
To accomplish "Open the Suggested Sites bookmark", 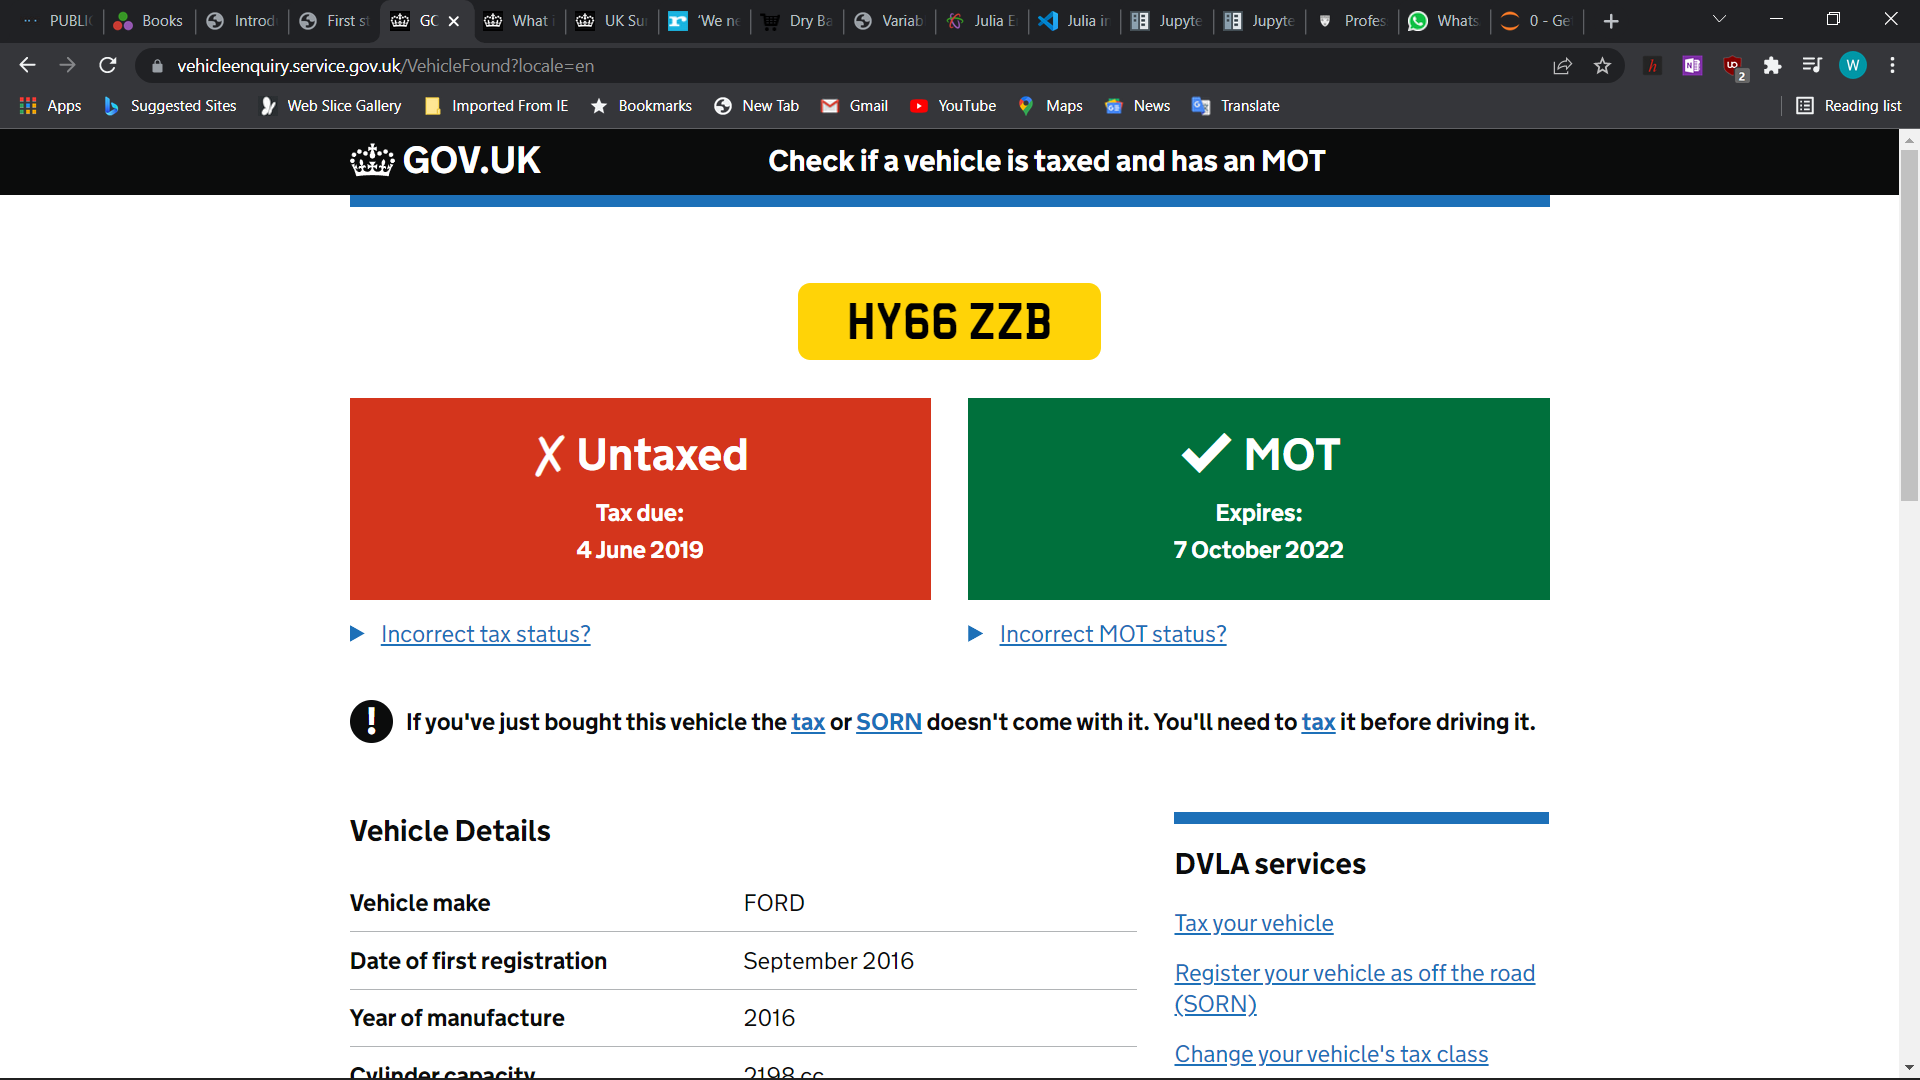I will click(171, 106).
